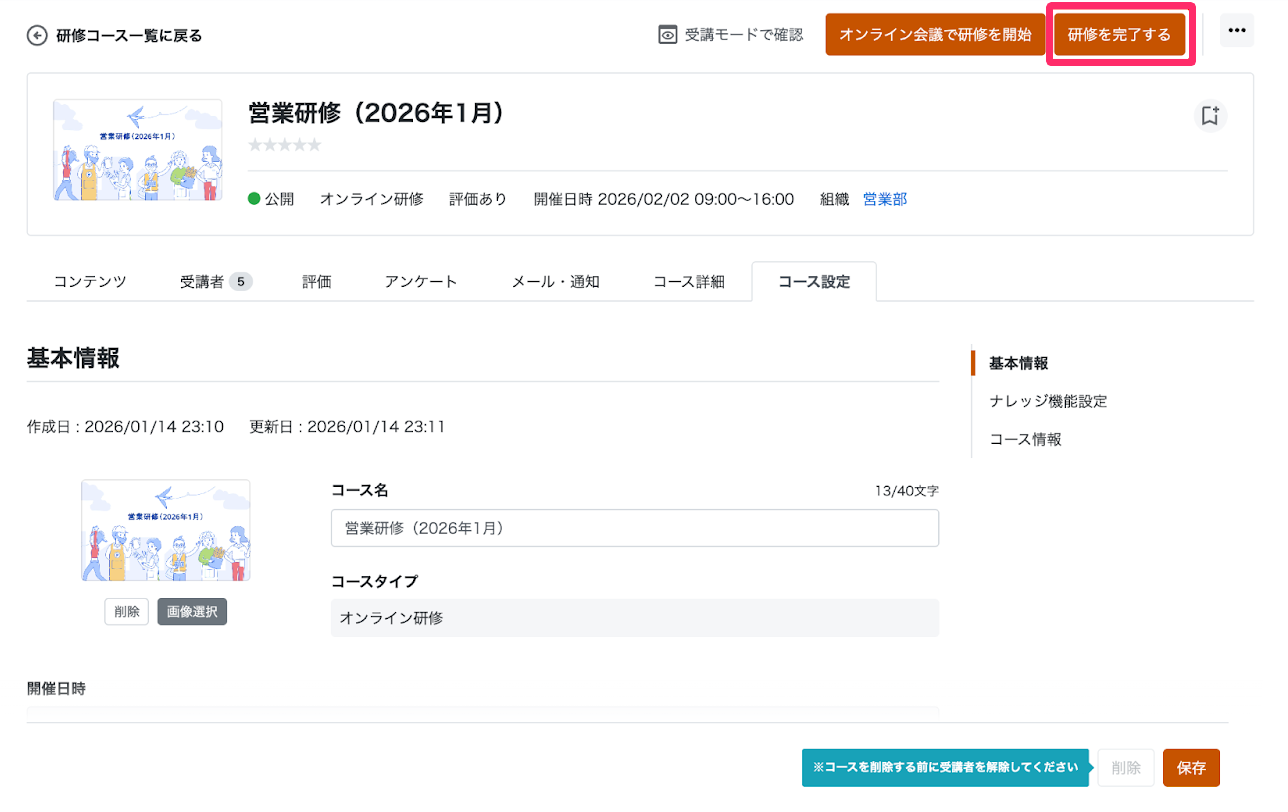Jump to ナレッジ機能設定 section
This screenshot has height=812, width=1288.
[1048, 401]
